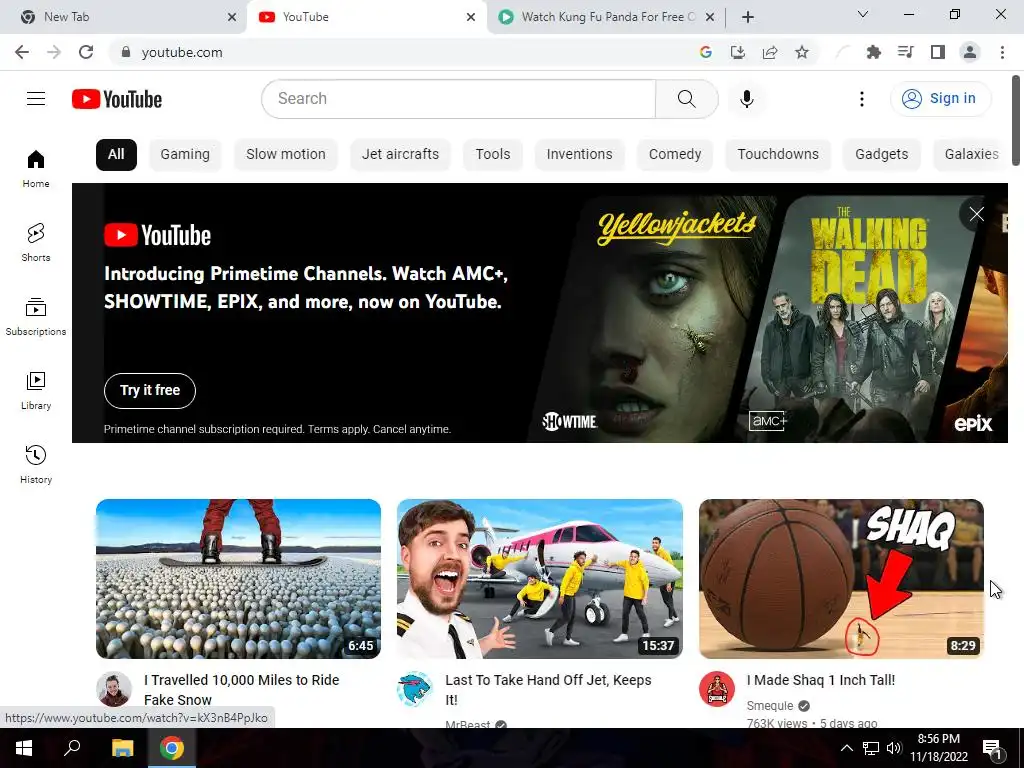Viewport: 1024px width, 768px height.
Task: Open Chrome's three-dot menu
Action: [1002, 52]
